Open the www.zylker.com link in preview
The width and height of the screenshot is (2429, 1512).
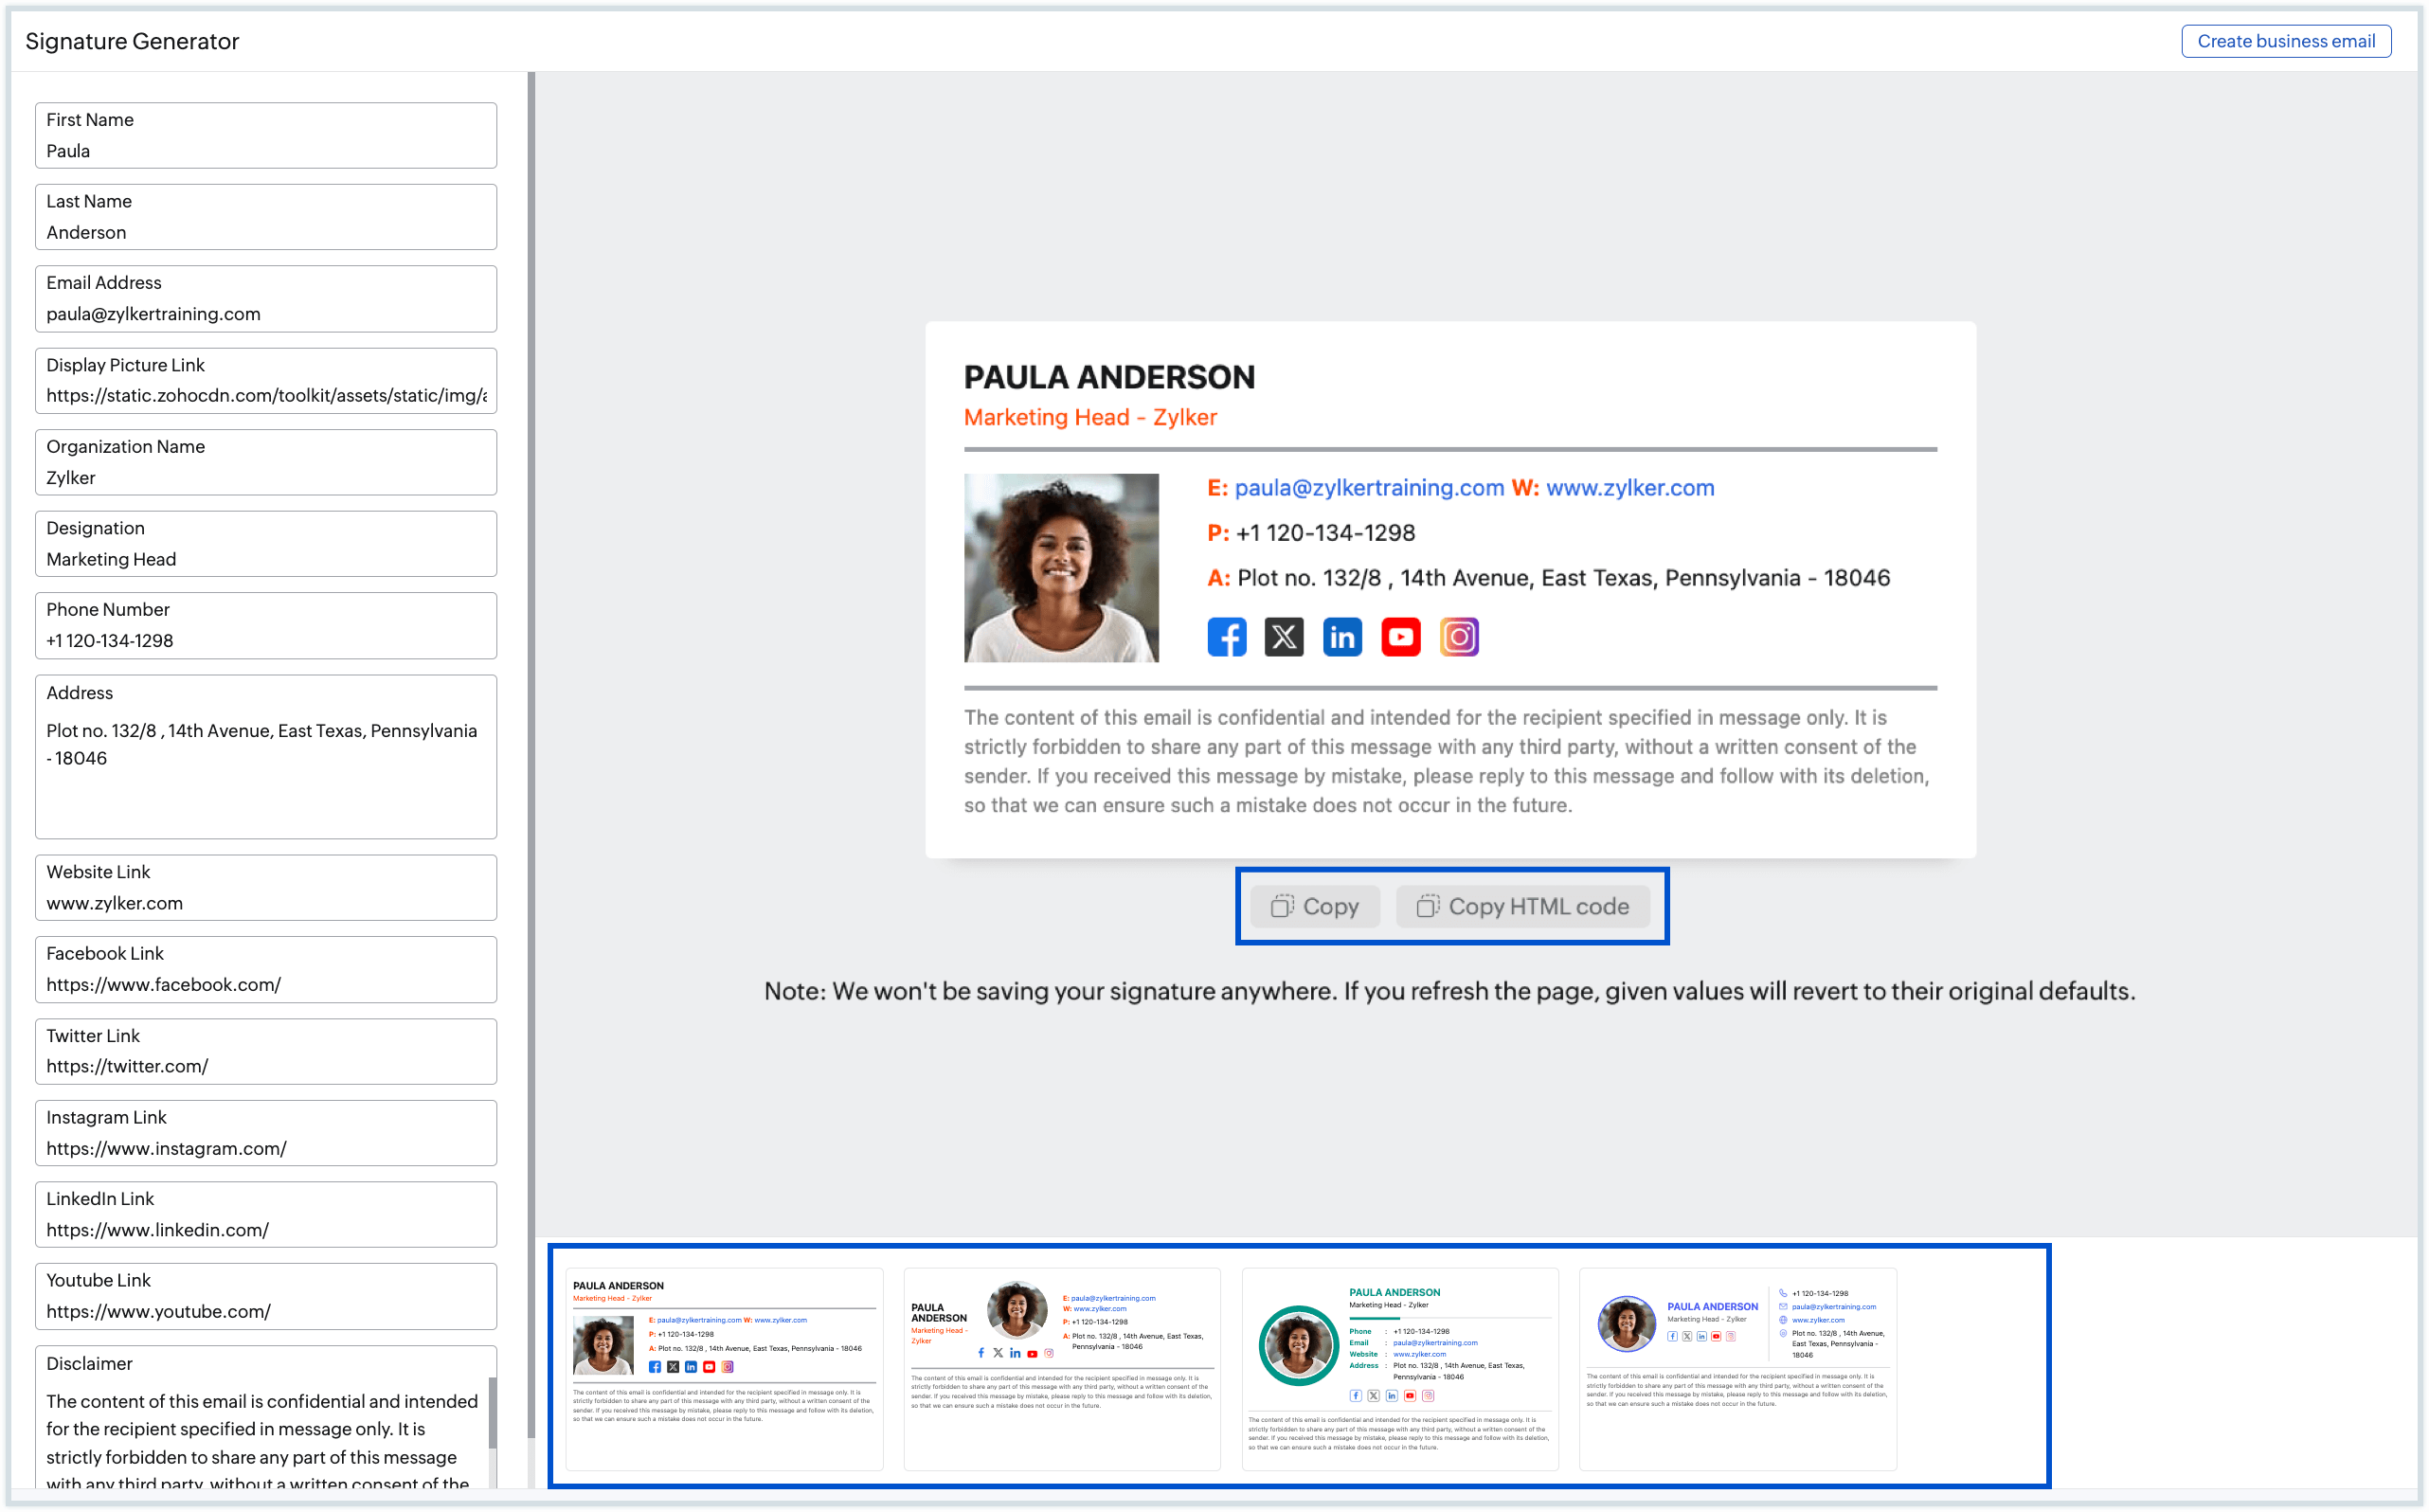click(x=1629, y=488)
